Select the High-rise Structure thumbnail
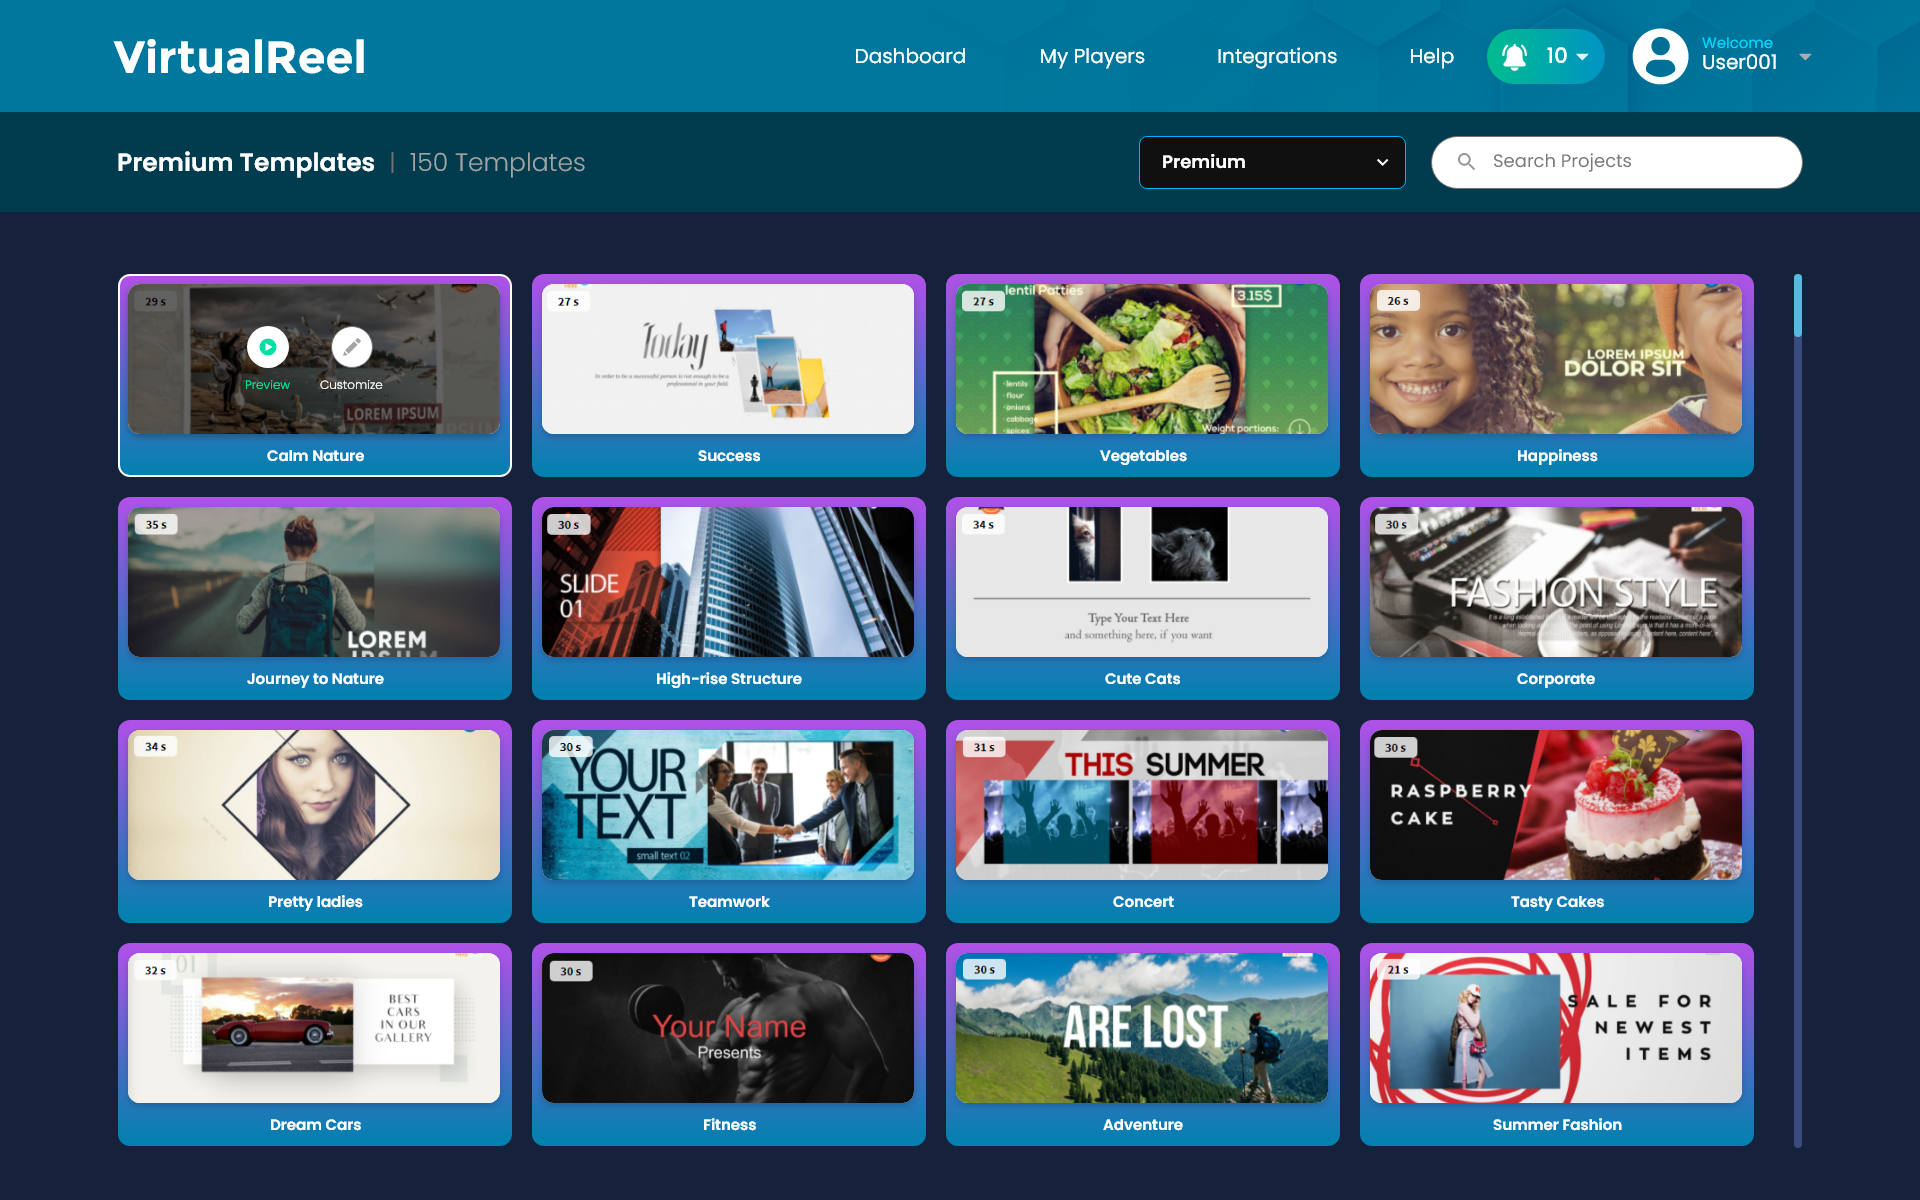1920x1200 pixels. coord(728,582)
